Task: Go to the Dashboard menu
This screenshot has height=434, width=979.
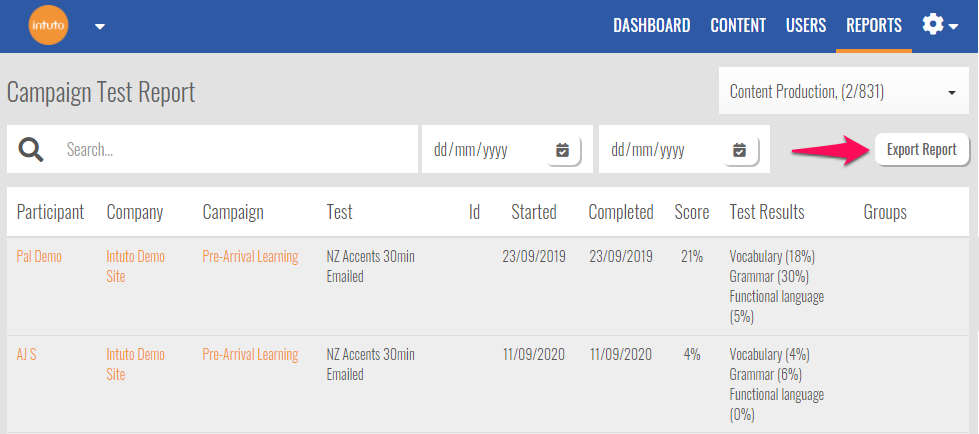Action: 651,26
